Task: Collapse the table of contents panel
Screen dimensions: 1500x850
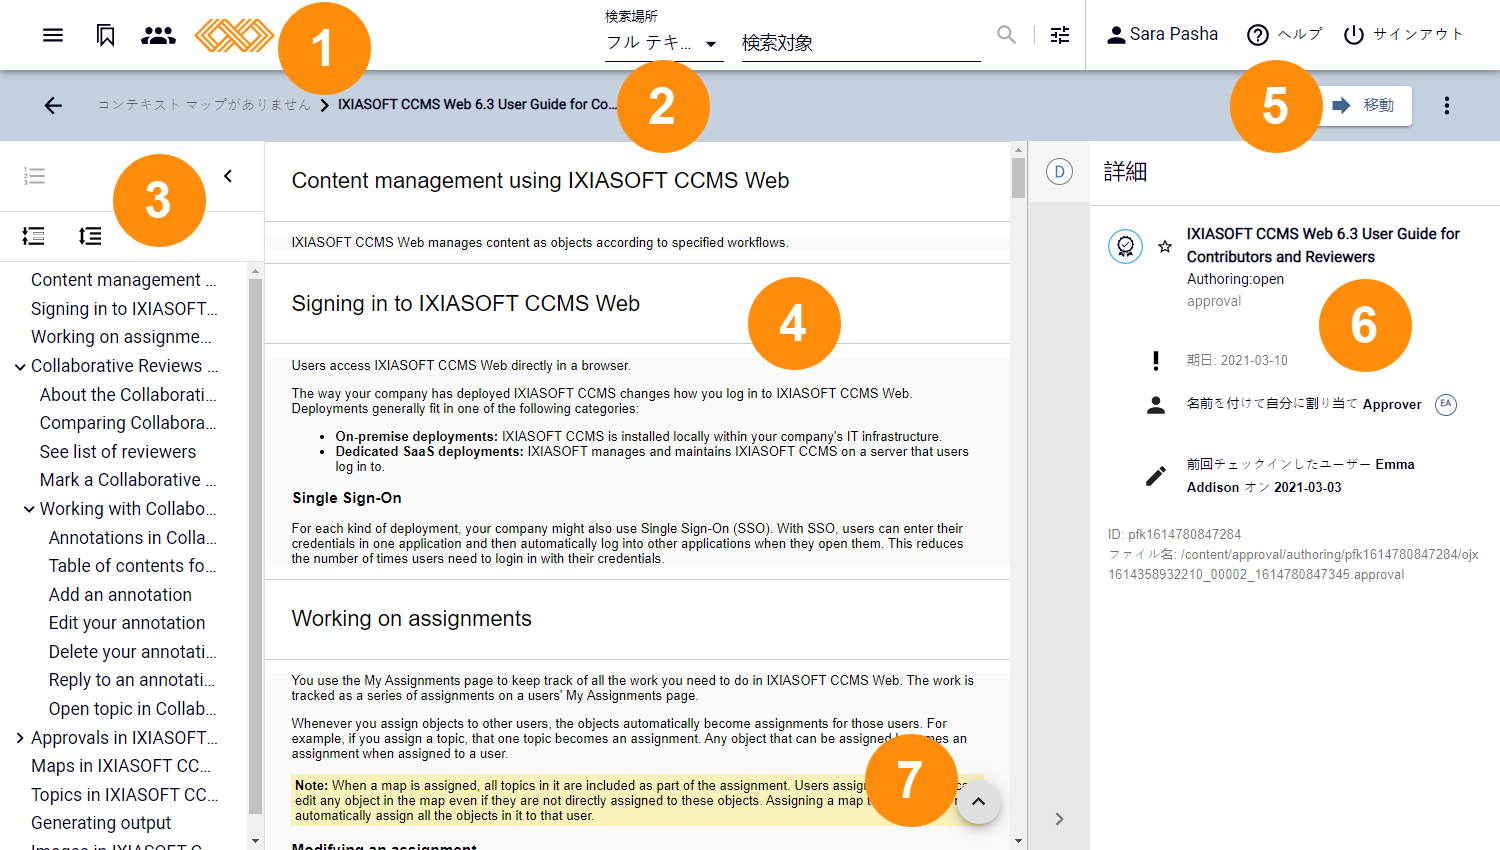Action: 228,176
